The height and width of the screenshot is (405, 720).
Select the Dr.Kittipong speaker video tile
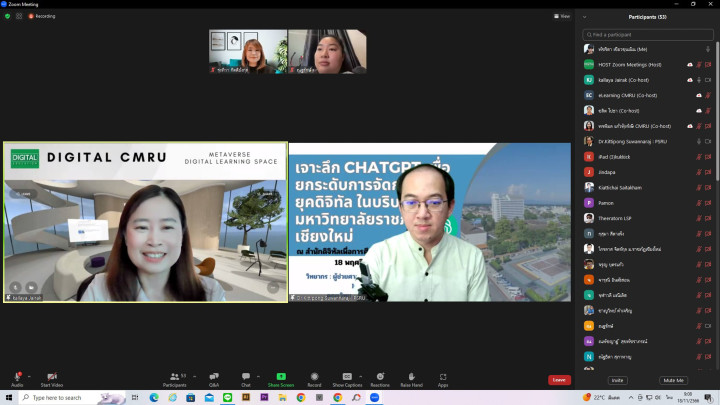[430, 222]
